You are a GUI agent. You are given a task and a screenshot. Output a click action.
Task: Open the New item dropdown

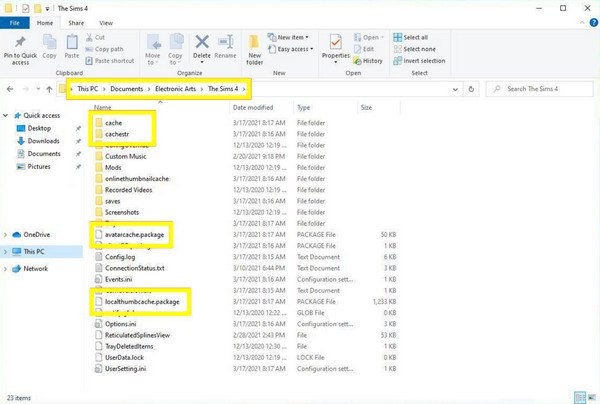pos(289,37)
